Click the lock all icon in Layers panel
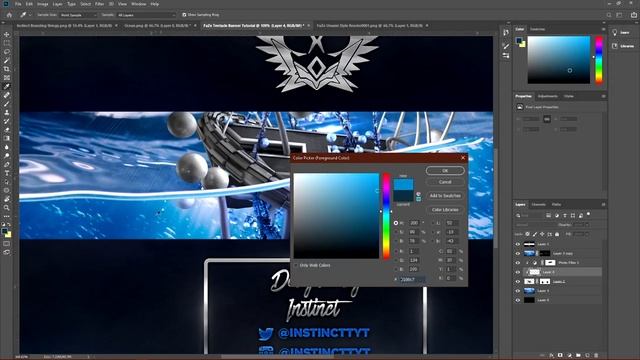The width and height of the screenshot is (640, 360). pos(557,234)
